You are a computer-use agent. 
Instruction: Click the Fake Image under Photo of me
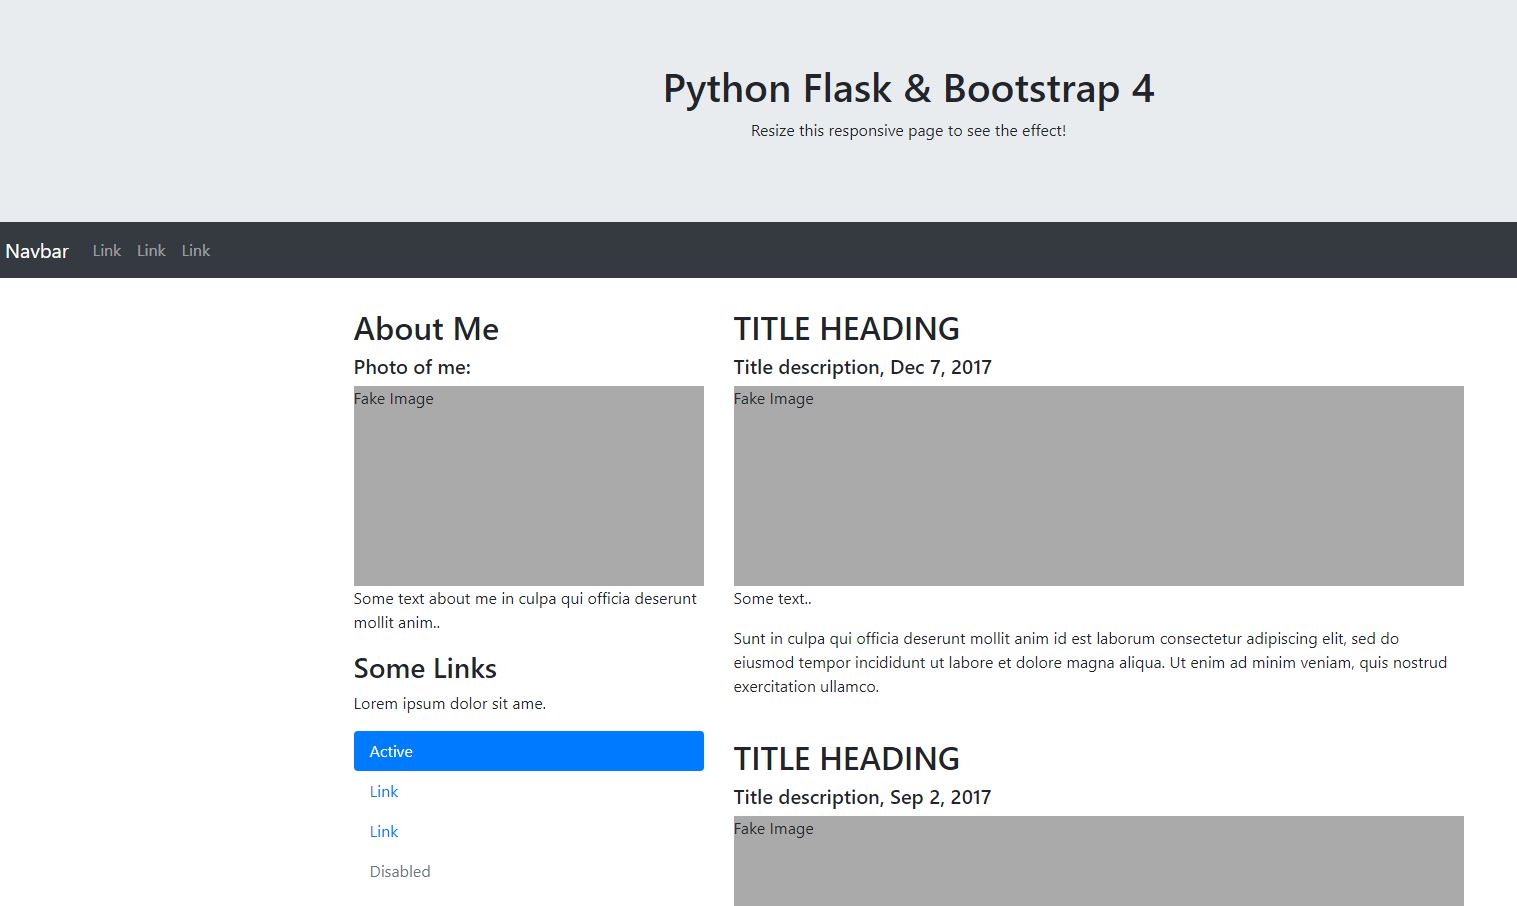(x=528, y=486)
